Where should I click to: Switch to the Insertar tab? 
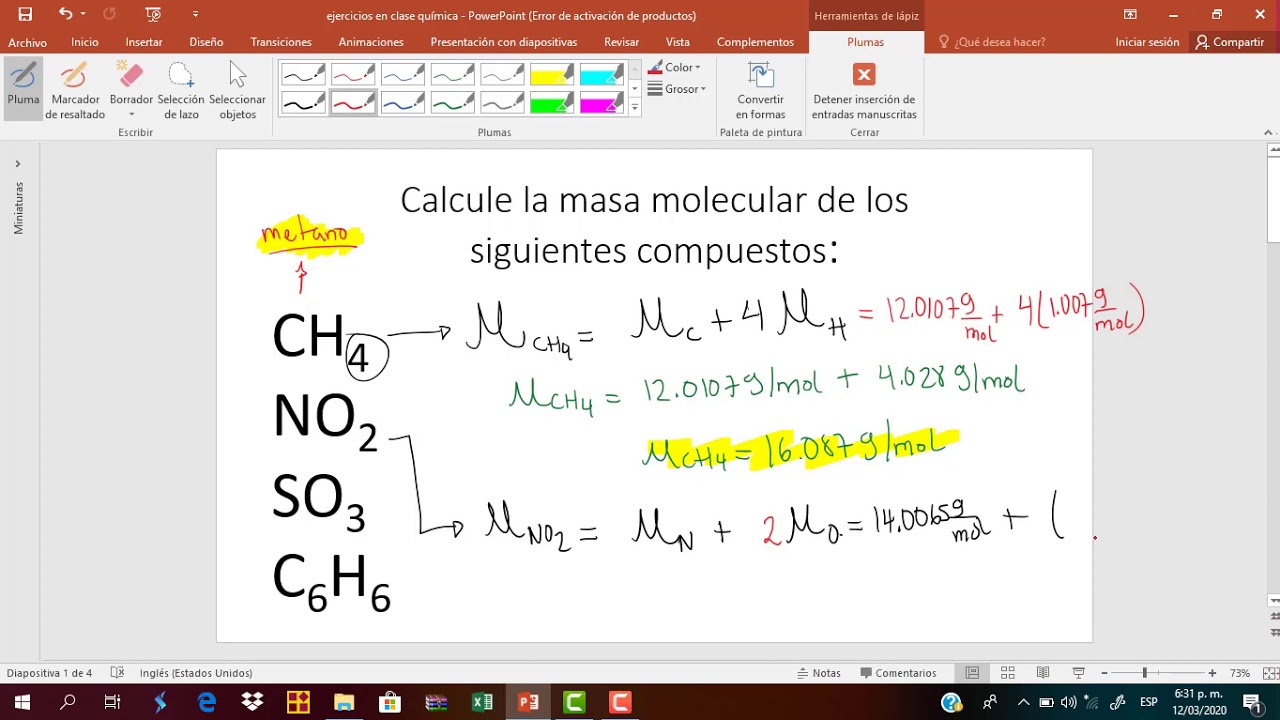(144, 42)
